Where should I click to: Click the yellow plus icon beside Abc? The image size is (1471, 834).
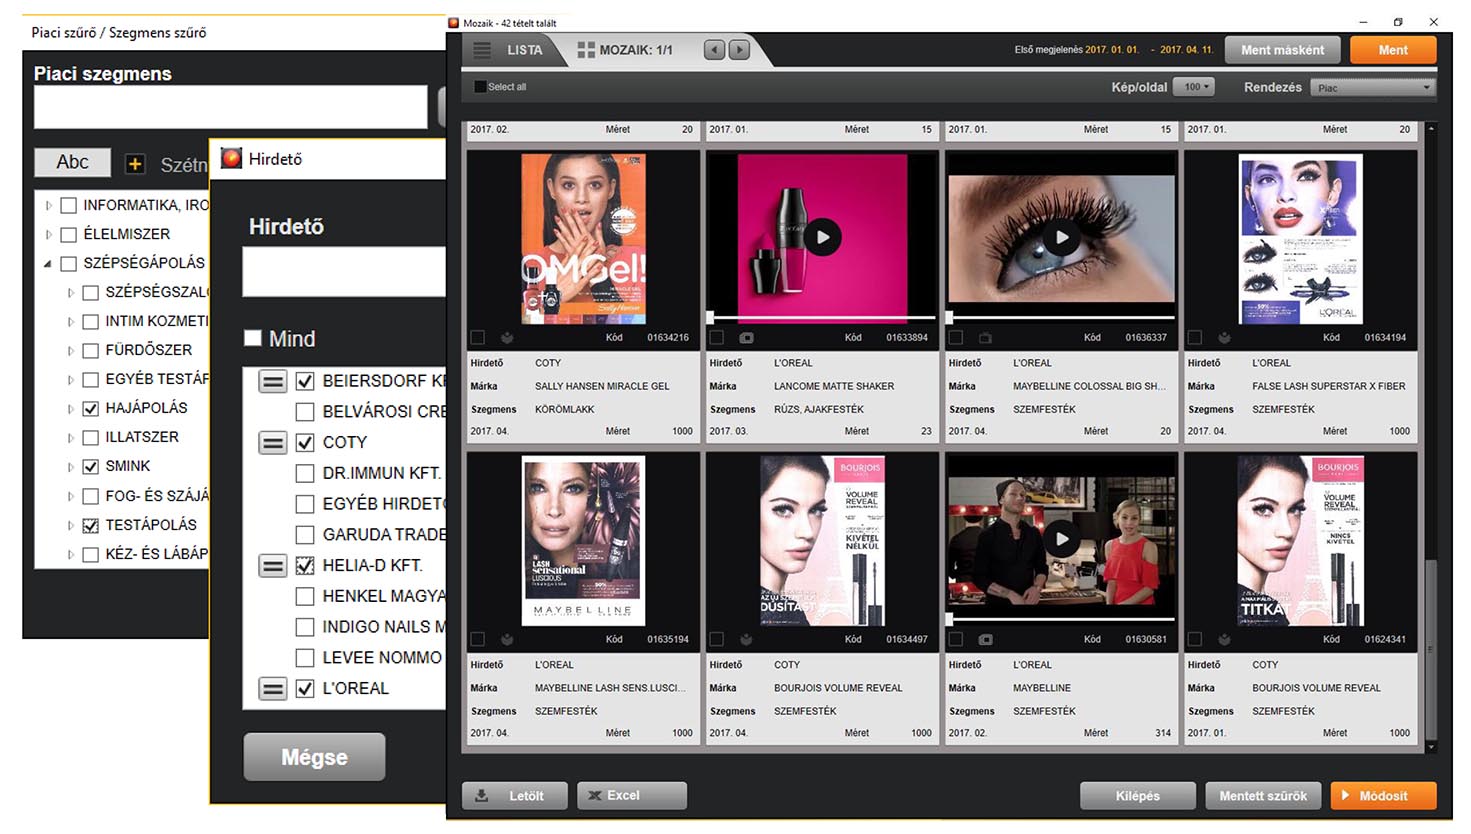pos(135,164)
